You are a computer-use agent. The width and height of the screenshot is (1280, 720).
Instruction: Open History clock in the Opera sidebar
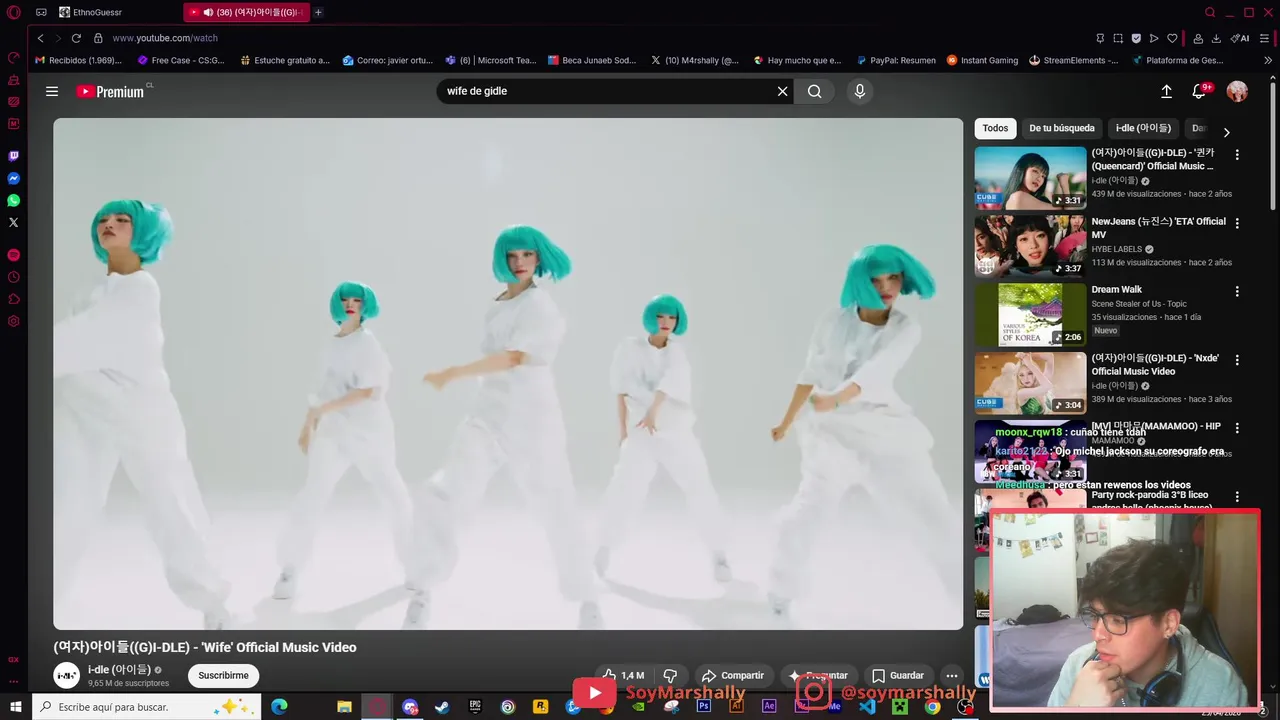tap(14, 277)
